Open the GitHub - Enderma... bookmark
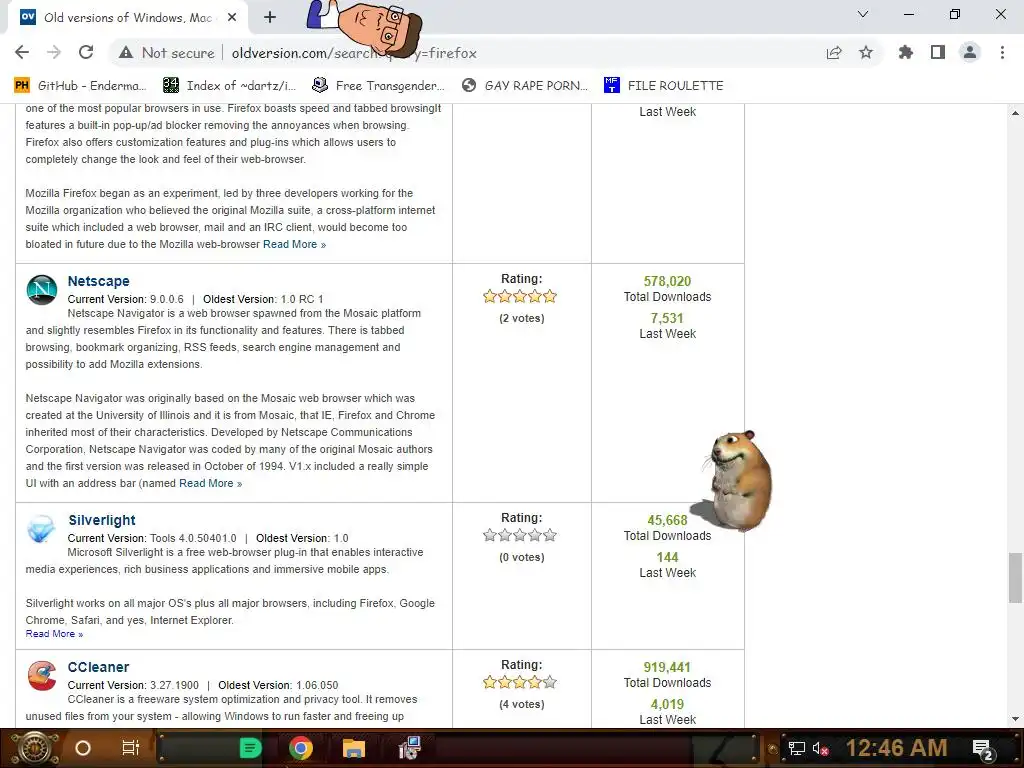The height and width of the screenshot is (768, 1024). point(80,86)
